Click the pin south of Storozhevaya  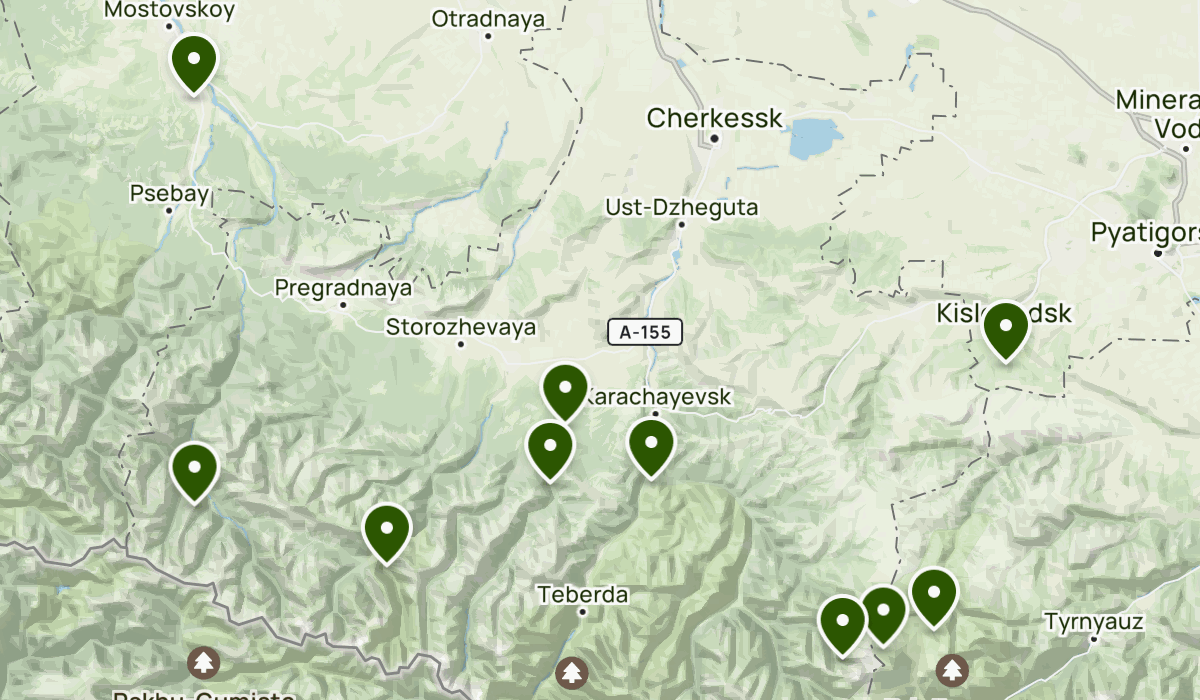coord(387,532)
